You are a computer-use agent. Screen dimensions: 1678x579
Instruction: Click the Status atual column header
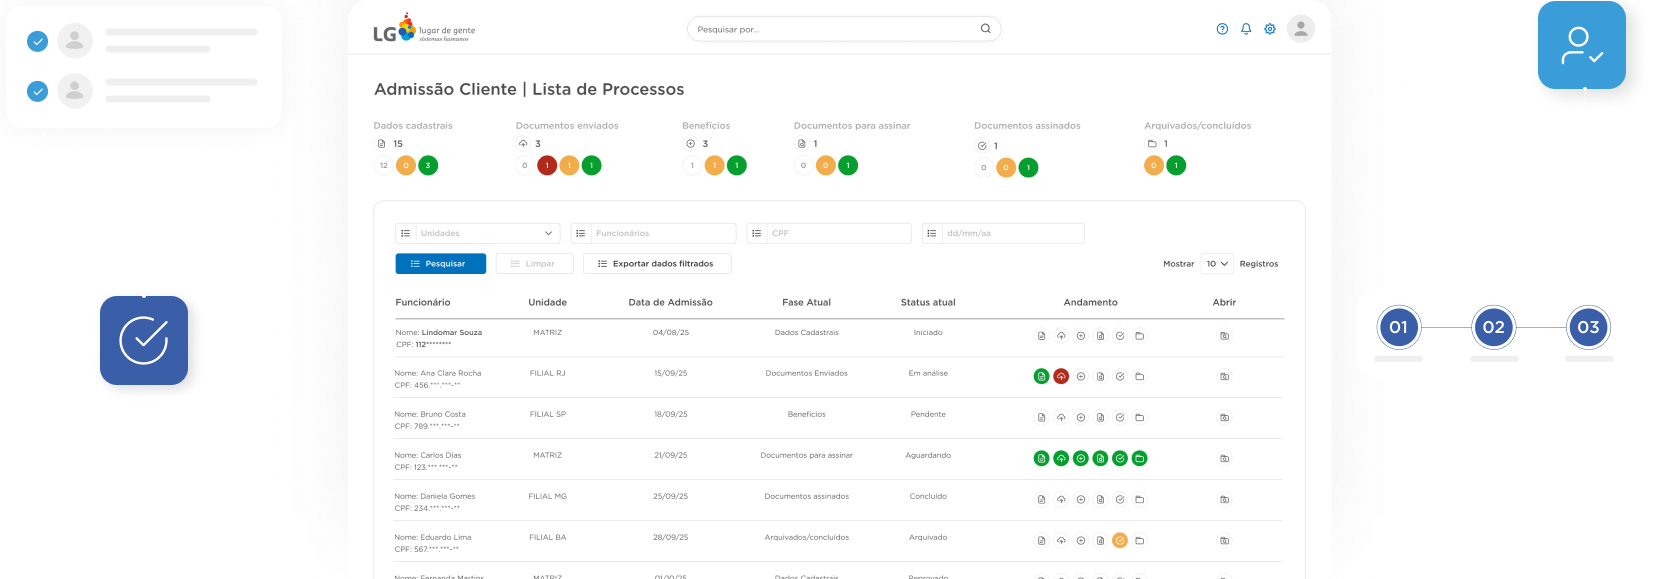point(927,302)
